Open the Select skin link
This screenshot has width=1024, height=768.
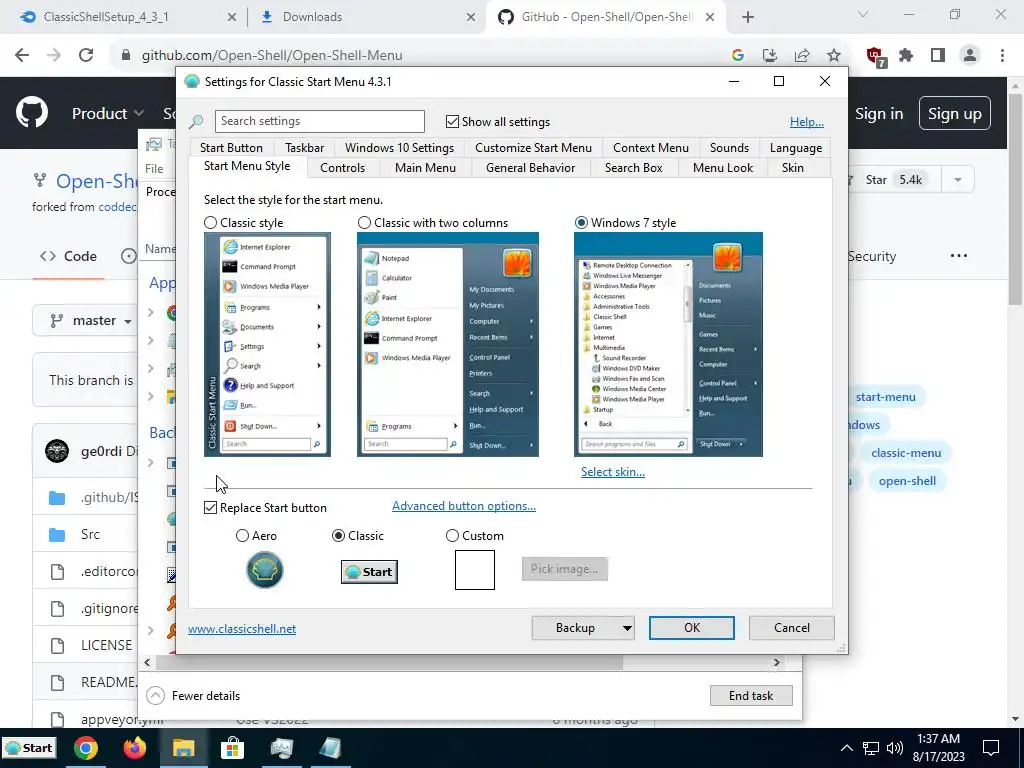613,472
